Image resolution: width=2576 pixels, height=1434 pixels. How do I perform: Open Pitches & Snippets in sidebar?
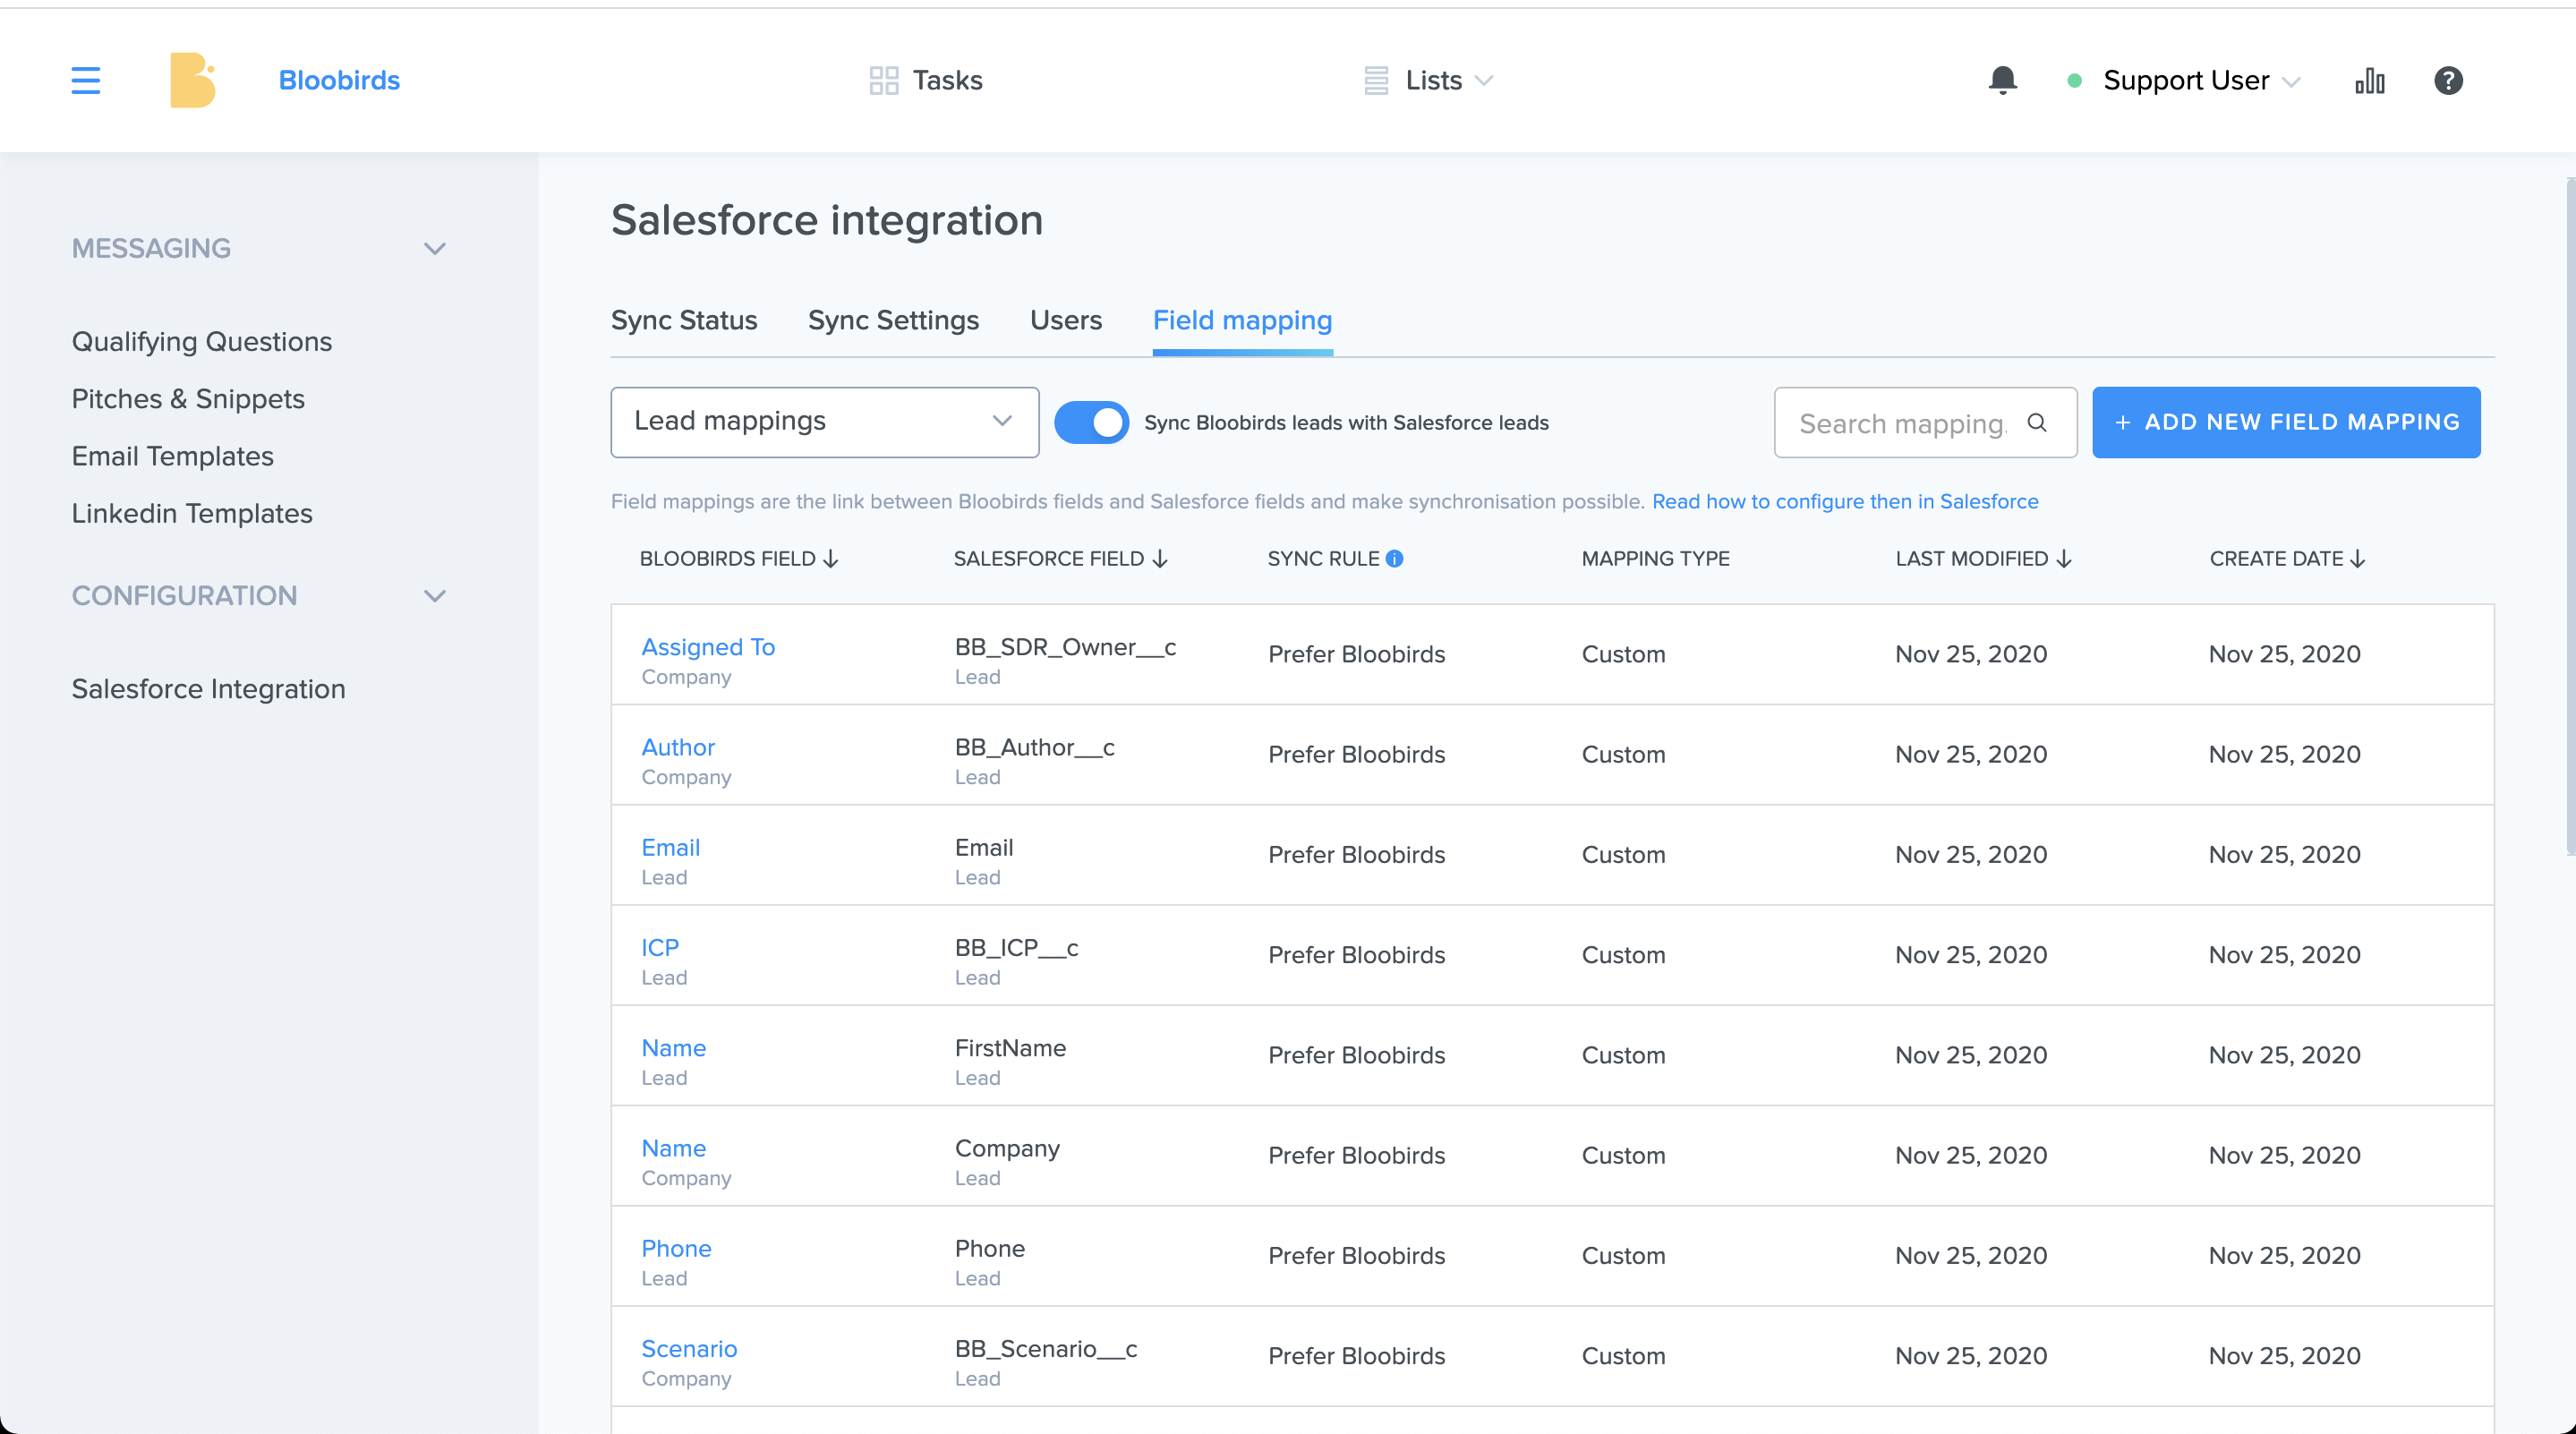pyautogui.click(x=188, y=399)
